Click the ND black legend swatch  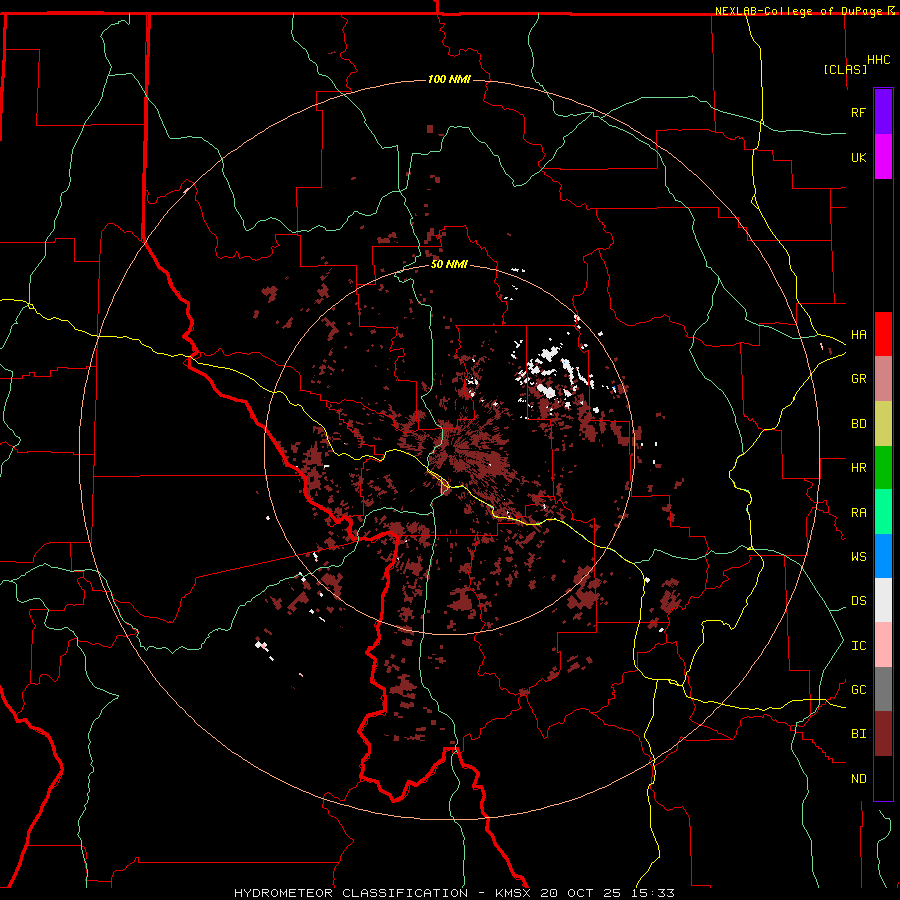pyautogui.click(x=883, y=778)
